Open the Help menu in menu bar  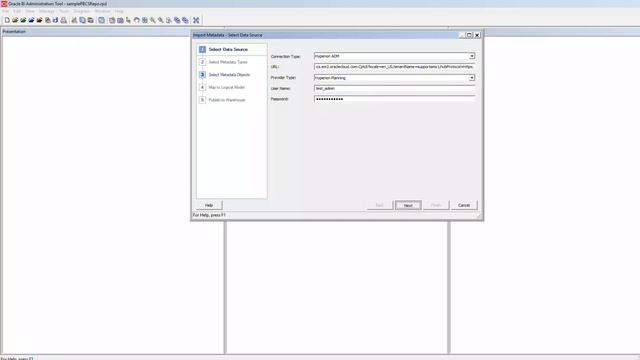119,11
